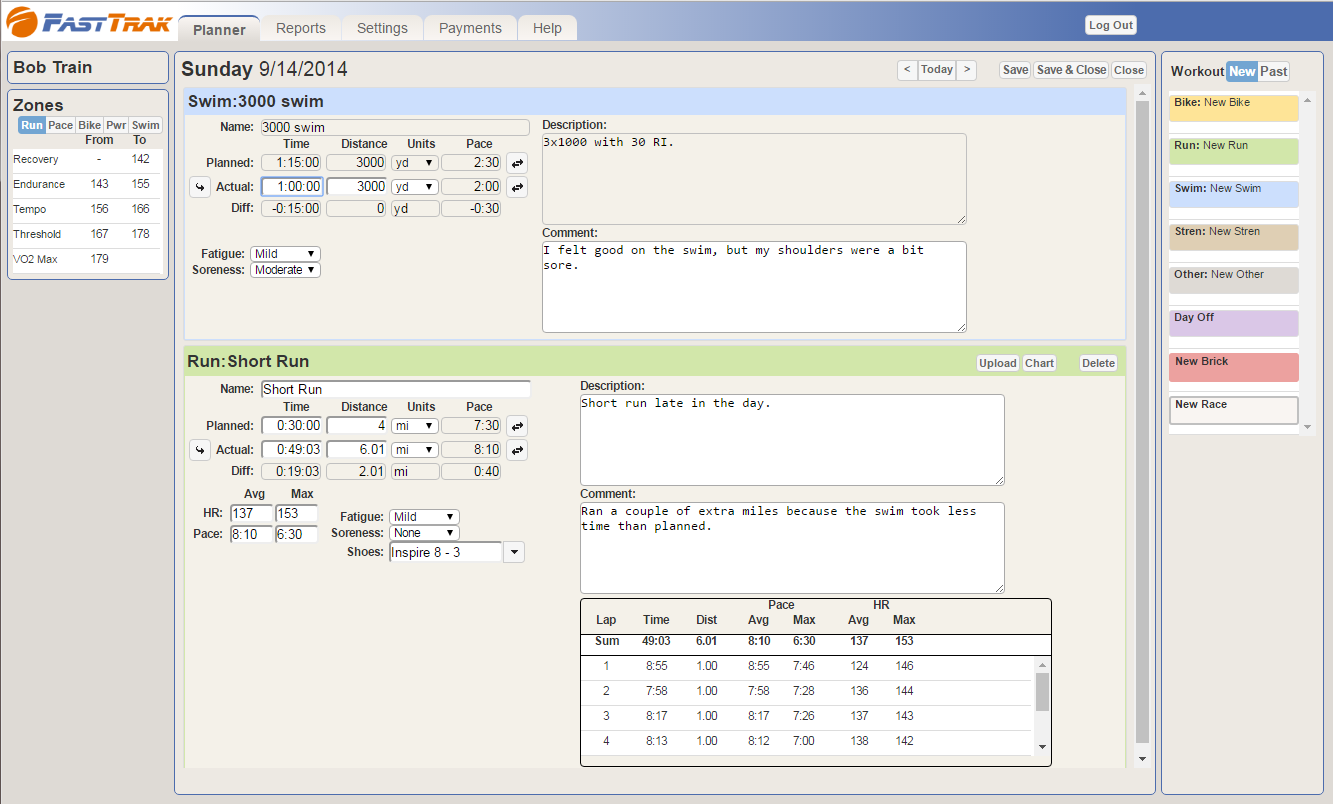Image resolution: width=1333 pixels, height=804 pixels.
Task: Click the swap icon beside run Planned pace
Action: [517, 426]
